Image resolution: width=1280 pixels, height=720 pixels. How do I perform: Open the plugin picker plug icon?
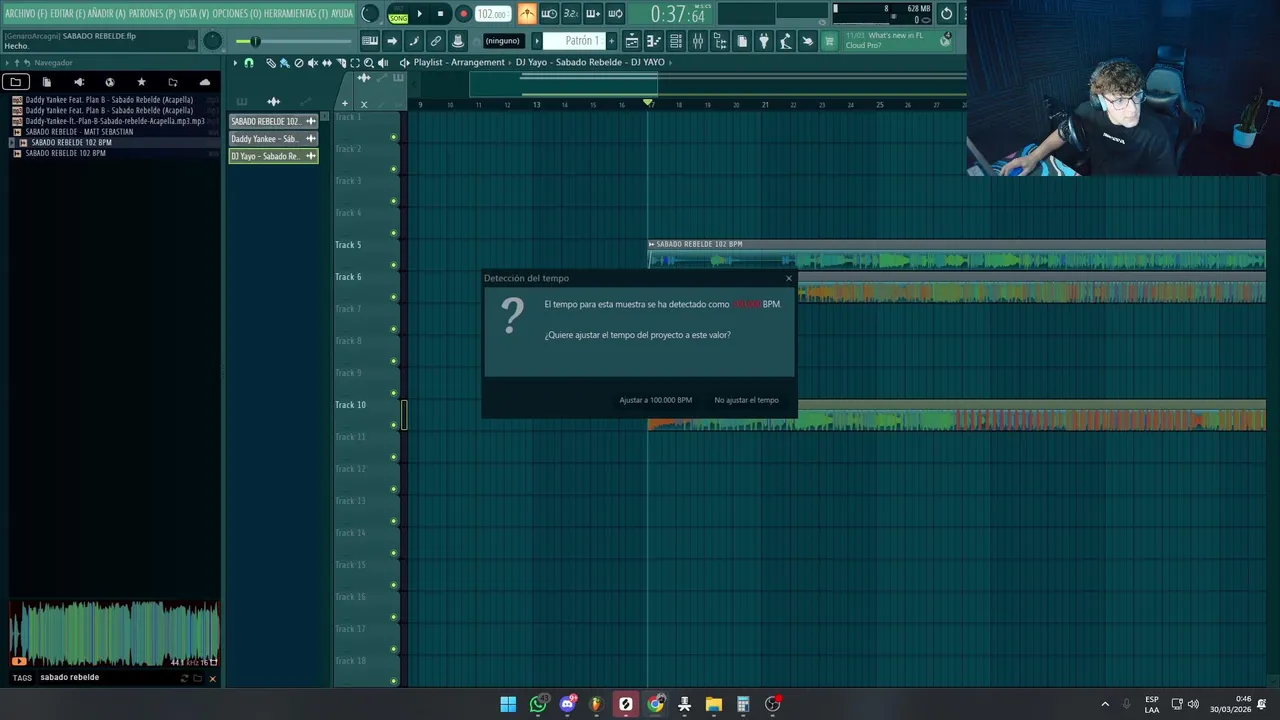764,41
